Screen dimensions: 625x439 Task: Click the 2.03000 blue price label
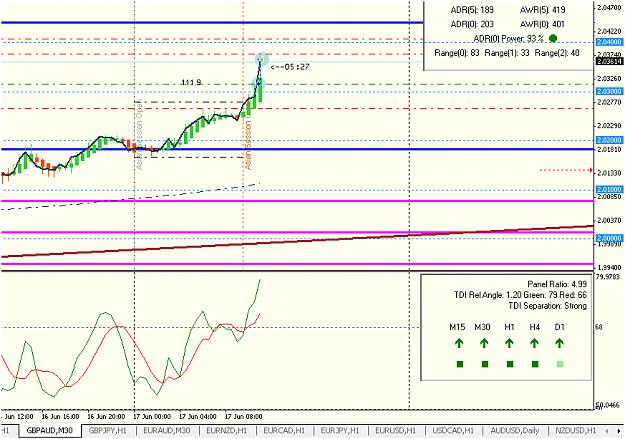click(609, 91)
